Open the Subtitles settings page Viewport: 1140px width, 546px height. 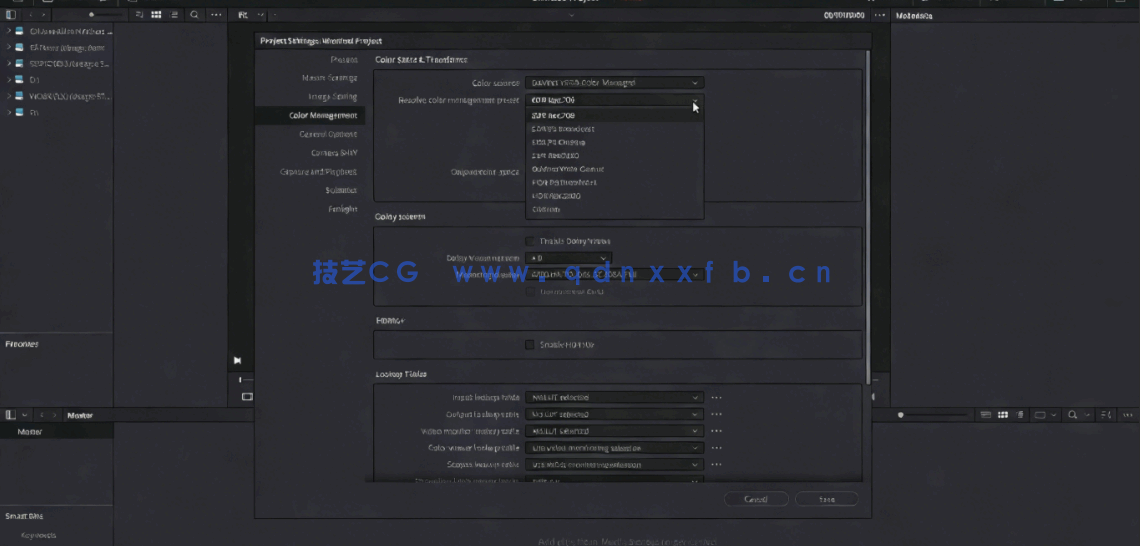coord(341,190)
